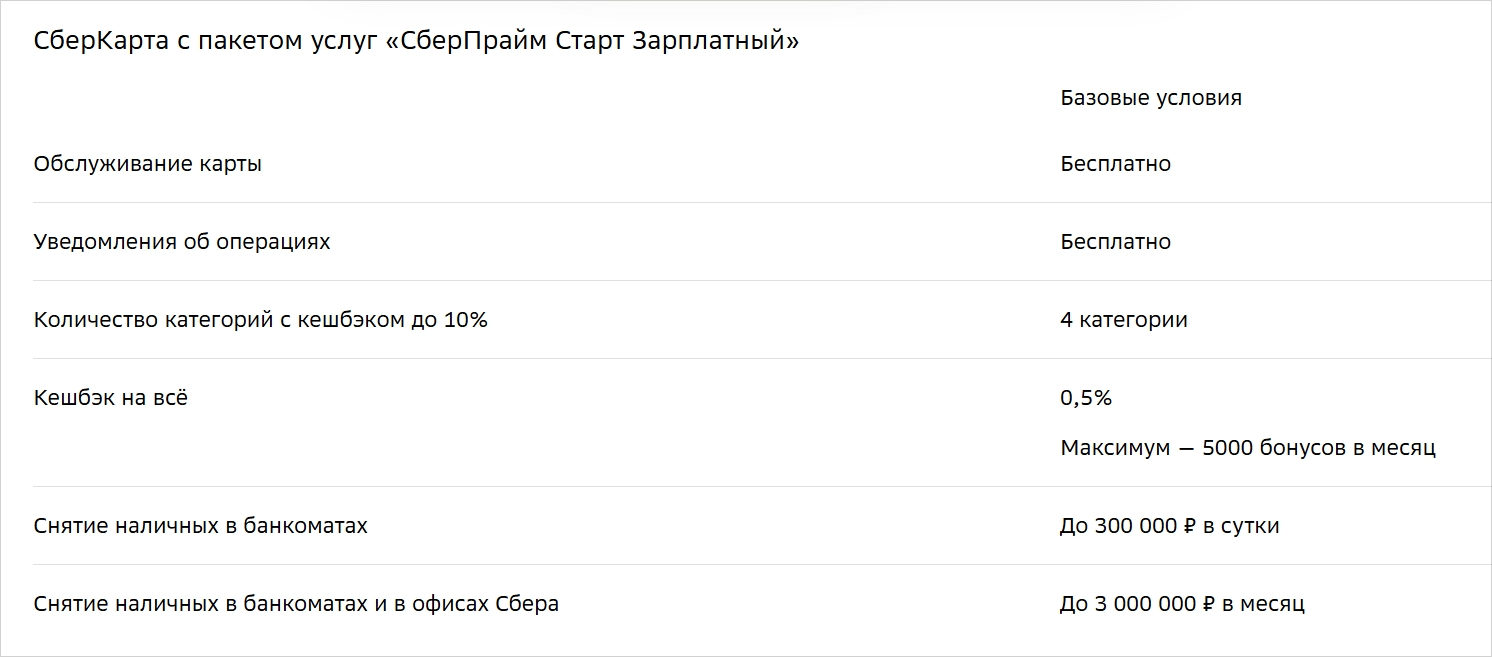Select До 3 000 000 ₽ в месяц value
The width and height of the screenshot is (1492, 657).
click(x=1182, y=604)
